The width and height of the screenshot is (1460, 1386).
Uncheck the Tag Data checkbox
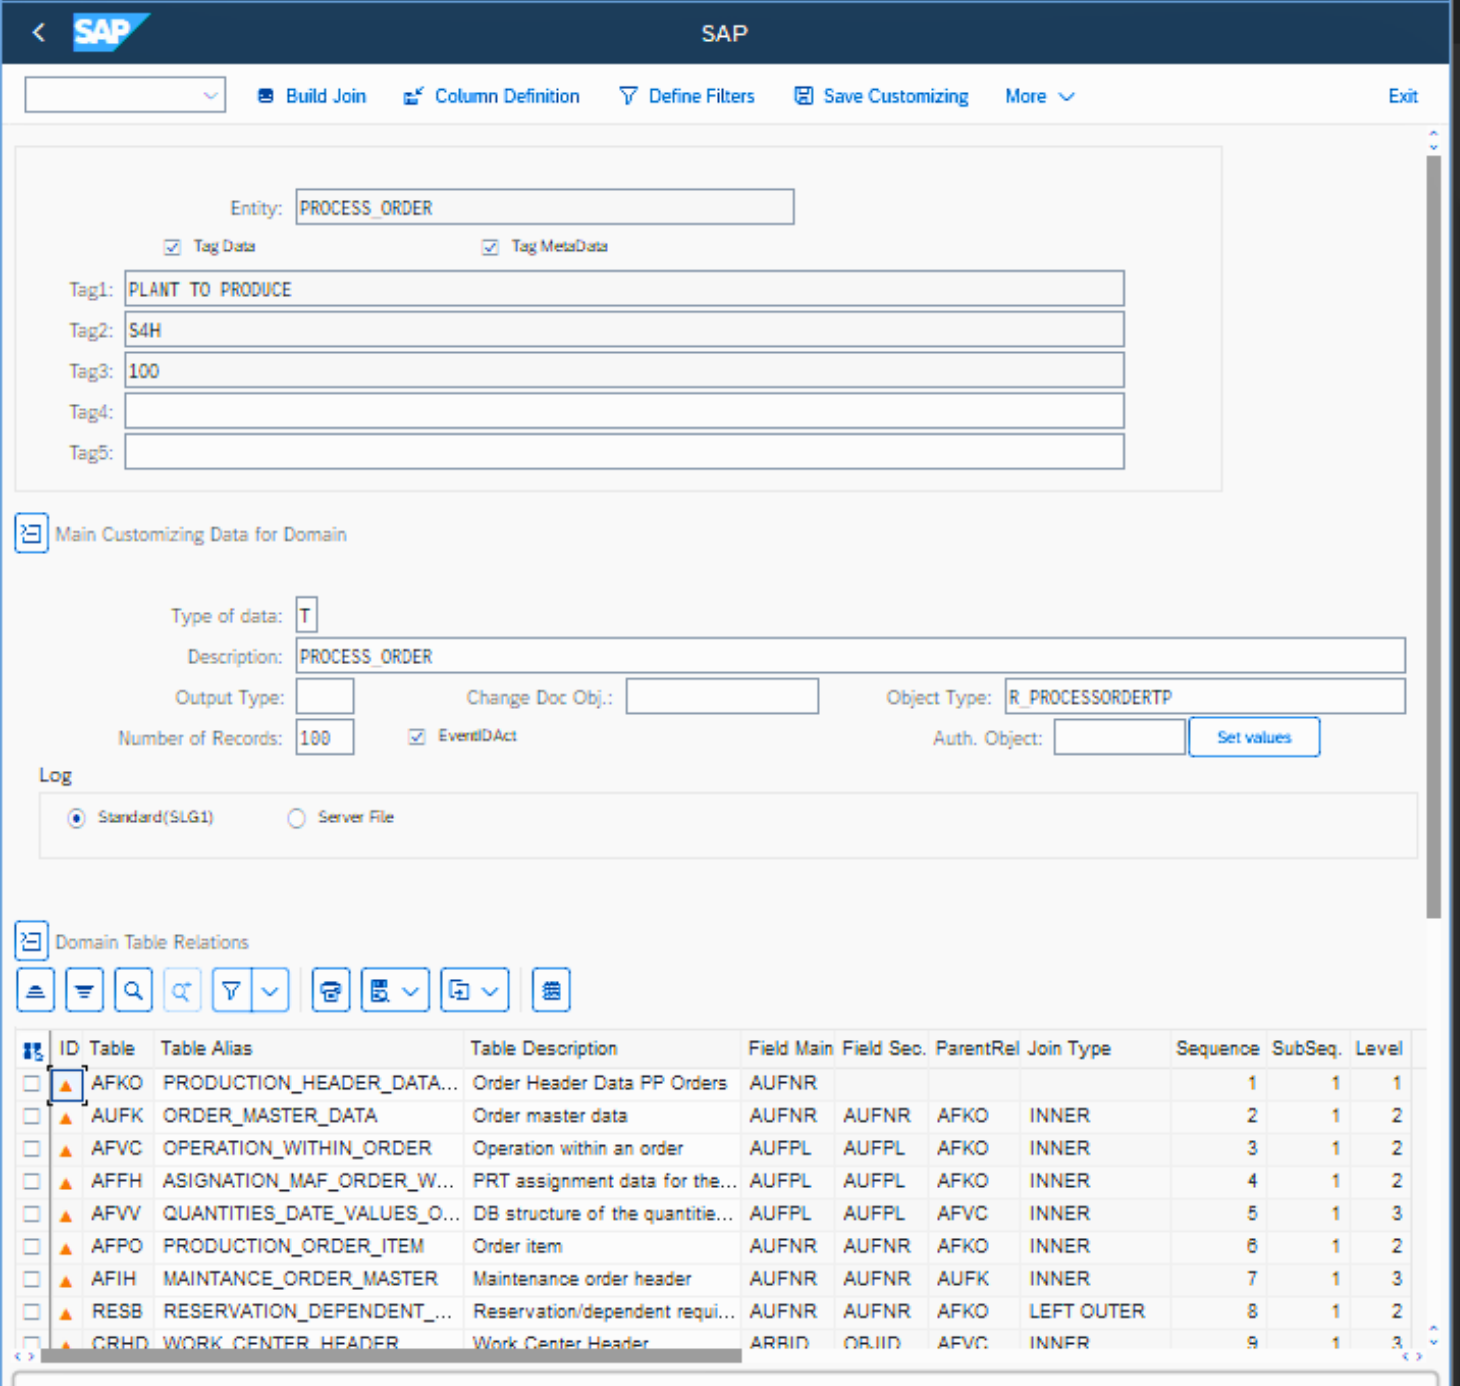(x=172, y=247)
